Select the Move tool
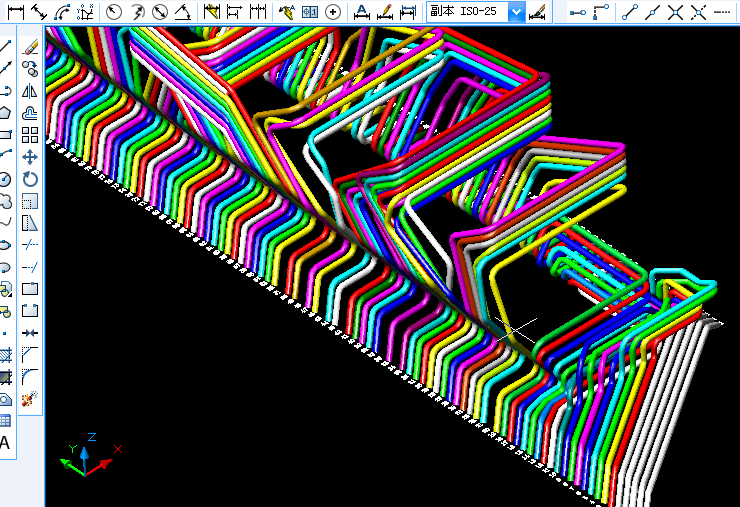 coord(30,157)
